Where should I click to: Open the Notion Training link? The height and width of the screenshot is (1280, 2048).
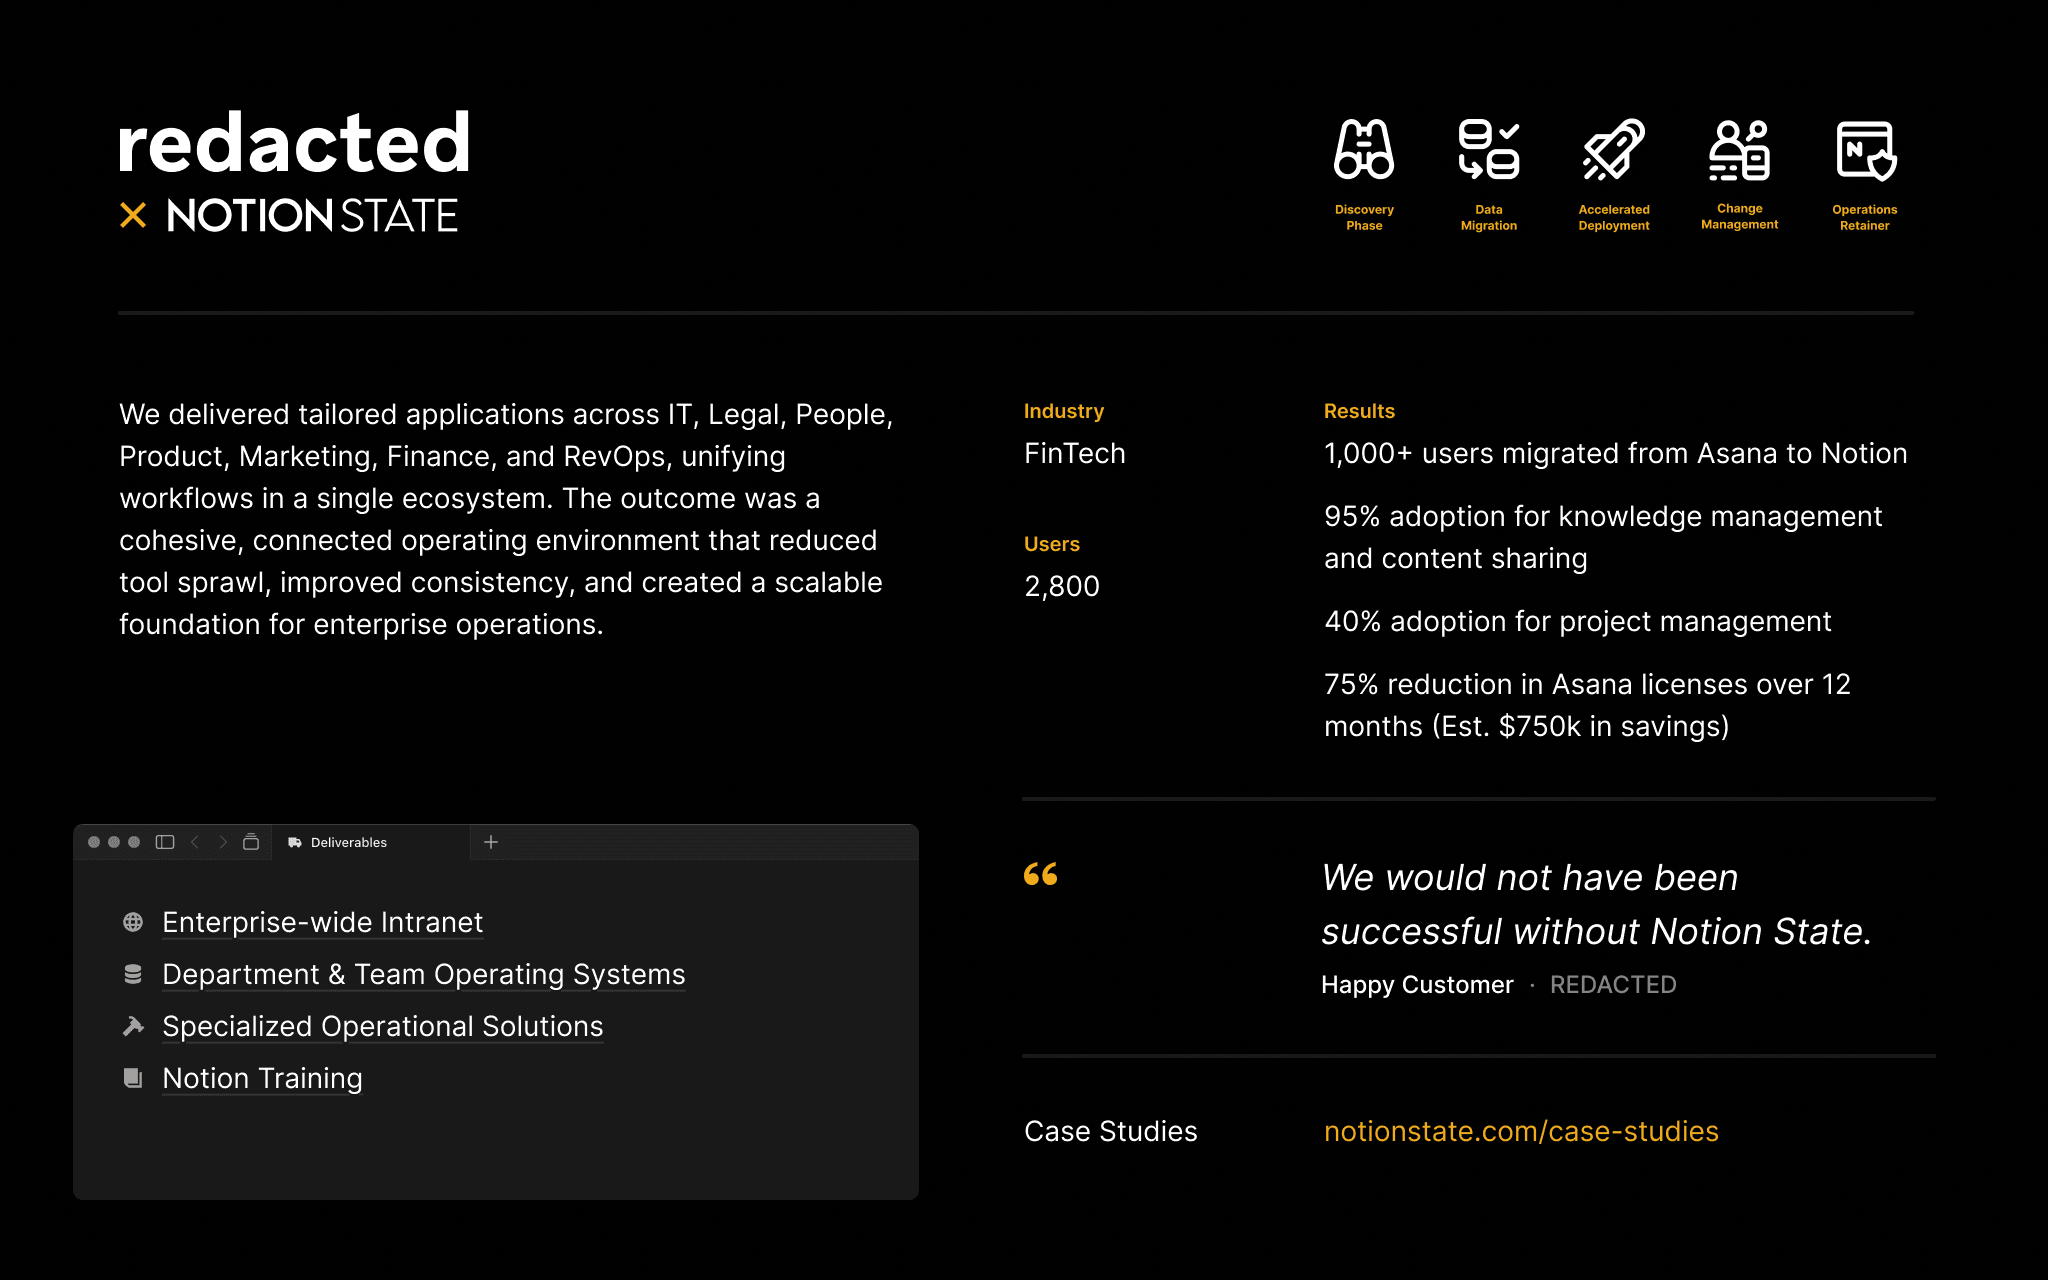tap(262, 1078)
